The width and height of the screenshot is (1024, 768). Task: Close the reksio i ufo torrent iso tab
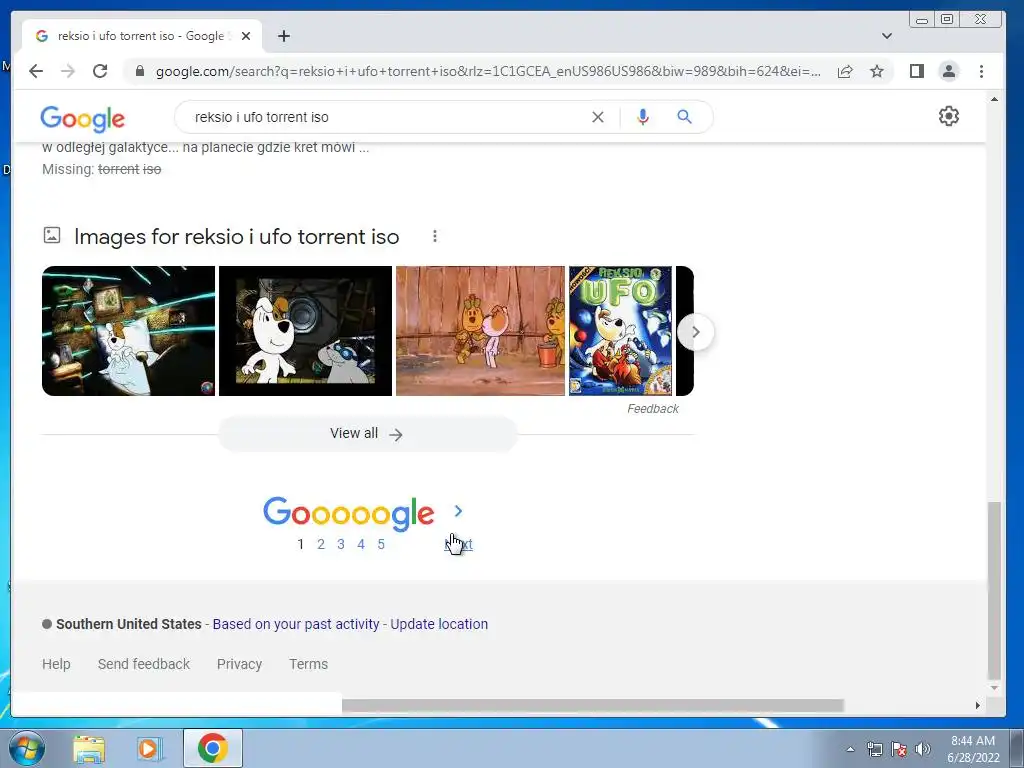tap(246, 36)
